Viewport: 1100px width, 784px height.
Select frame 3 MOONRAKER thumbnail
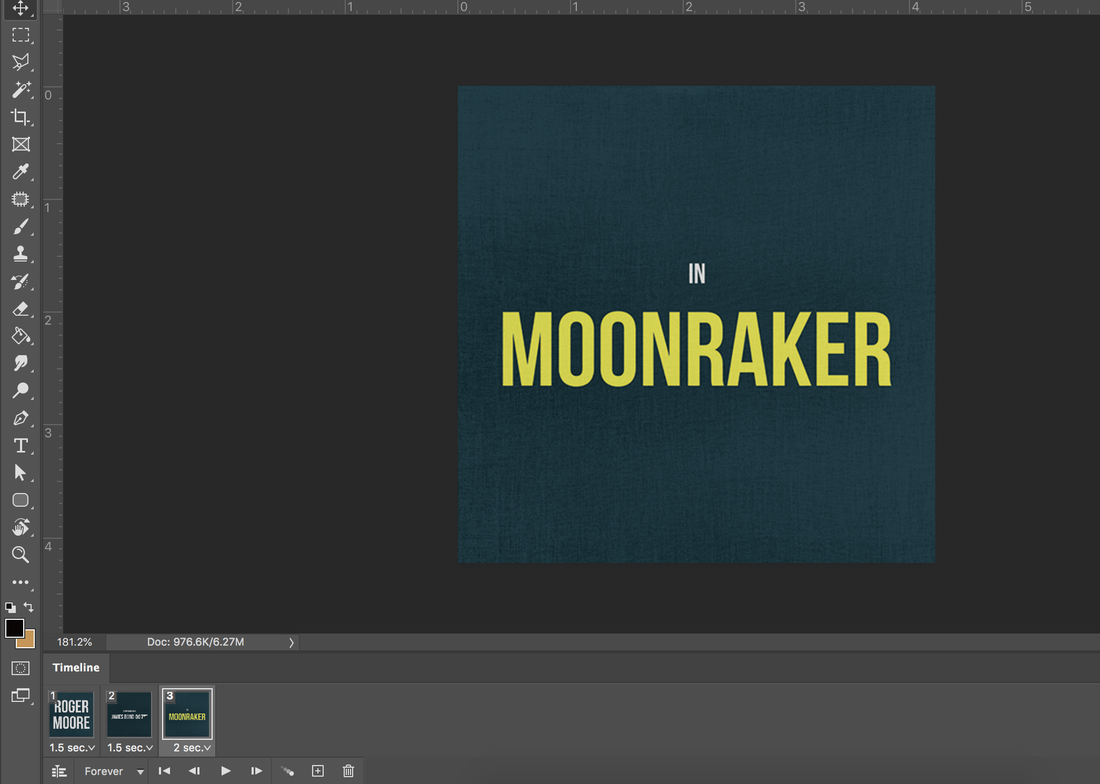[x=187, y=714]
